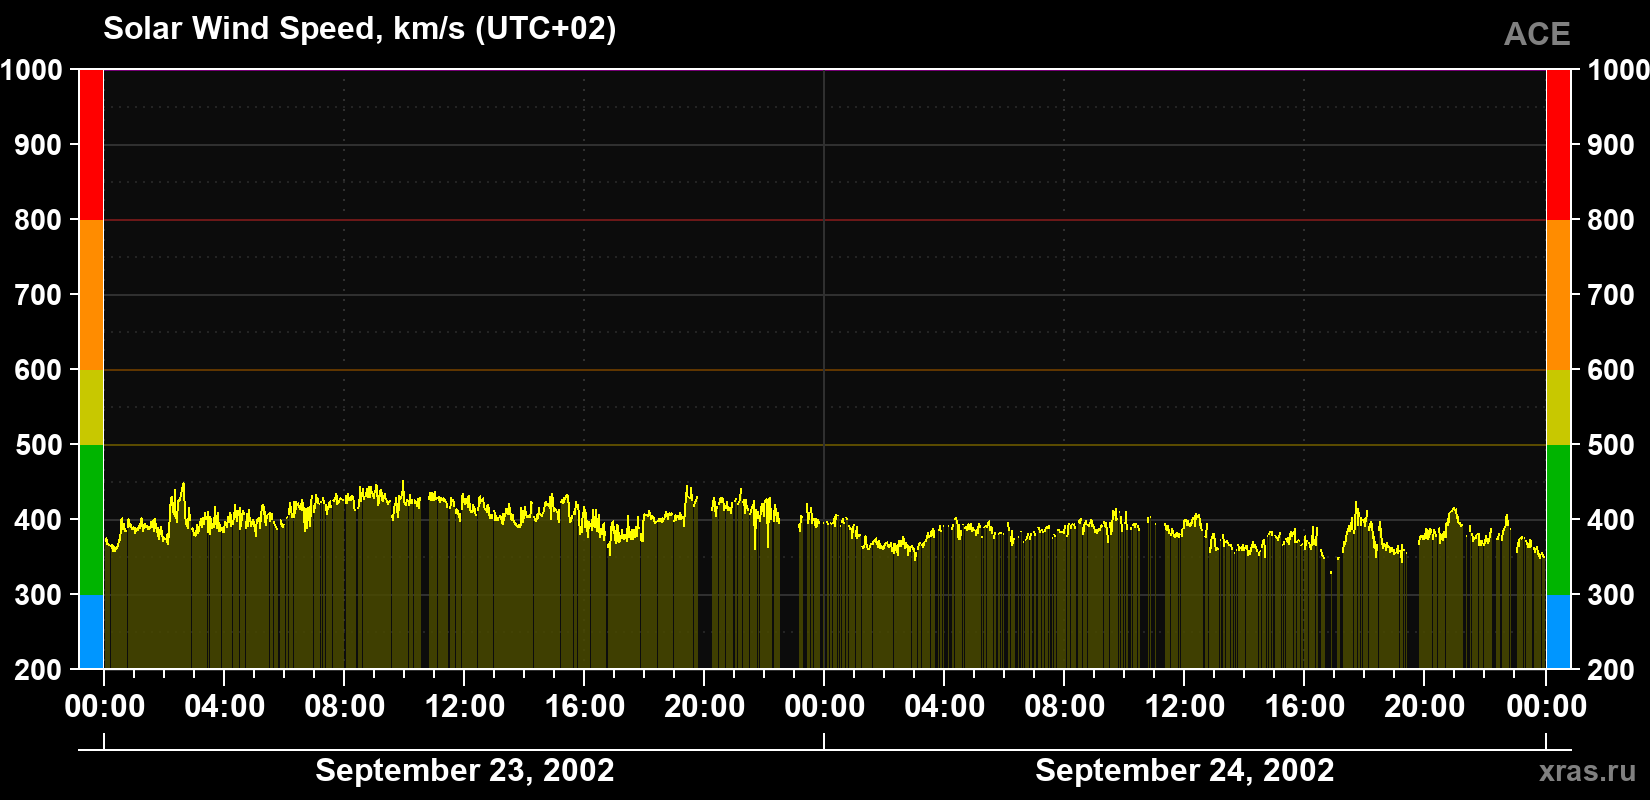Viewport: 1650px width, 800px height.
Task: Click the yellow band on left color scale
Action: coord(91,407)
